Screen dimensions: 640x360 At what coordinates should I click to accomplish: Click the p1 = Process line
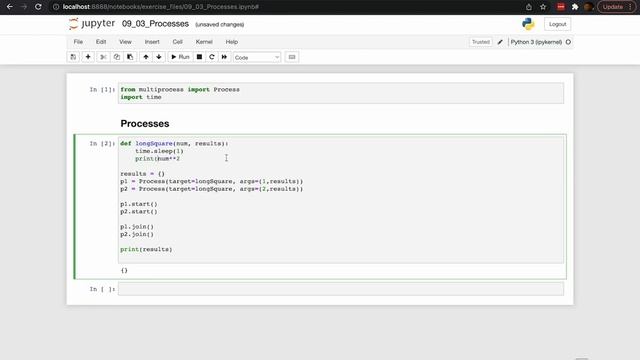coord(211,181)
